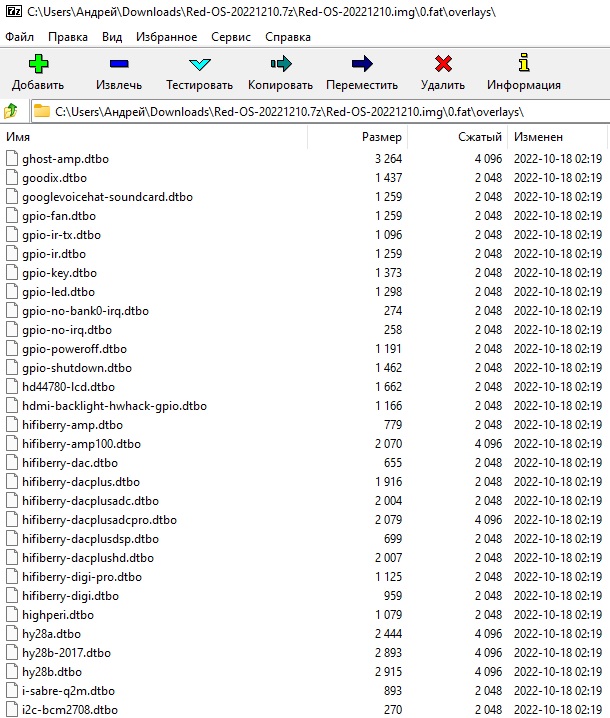This screenshot has height=718, width=610.
Task: Select hifiberry-dacplusadcpro.dtbo file name
Action: (x=99, y=520)
